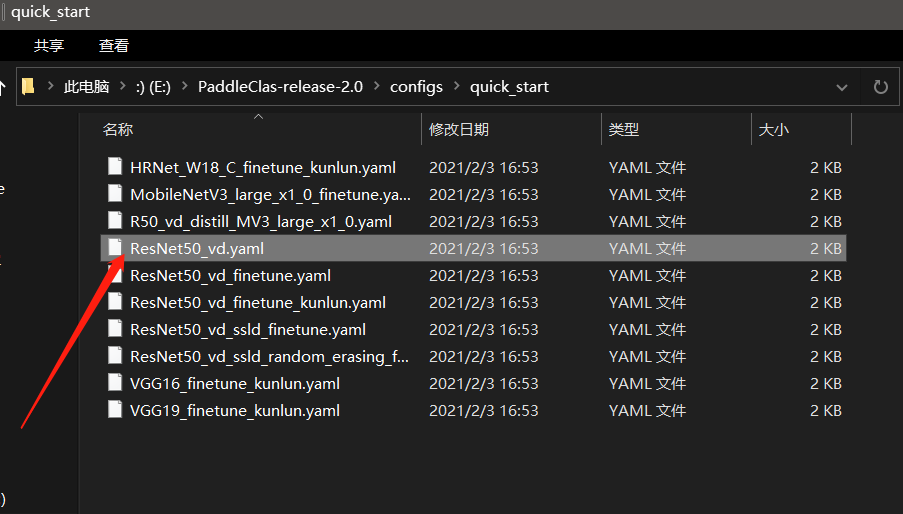The width and height of the screenshot is (903, 514).
Task: Expand chevron after configs breadcrumb
Action: [457, 86]
